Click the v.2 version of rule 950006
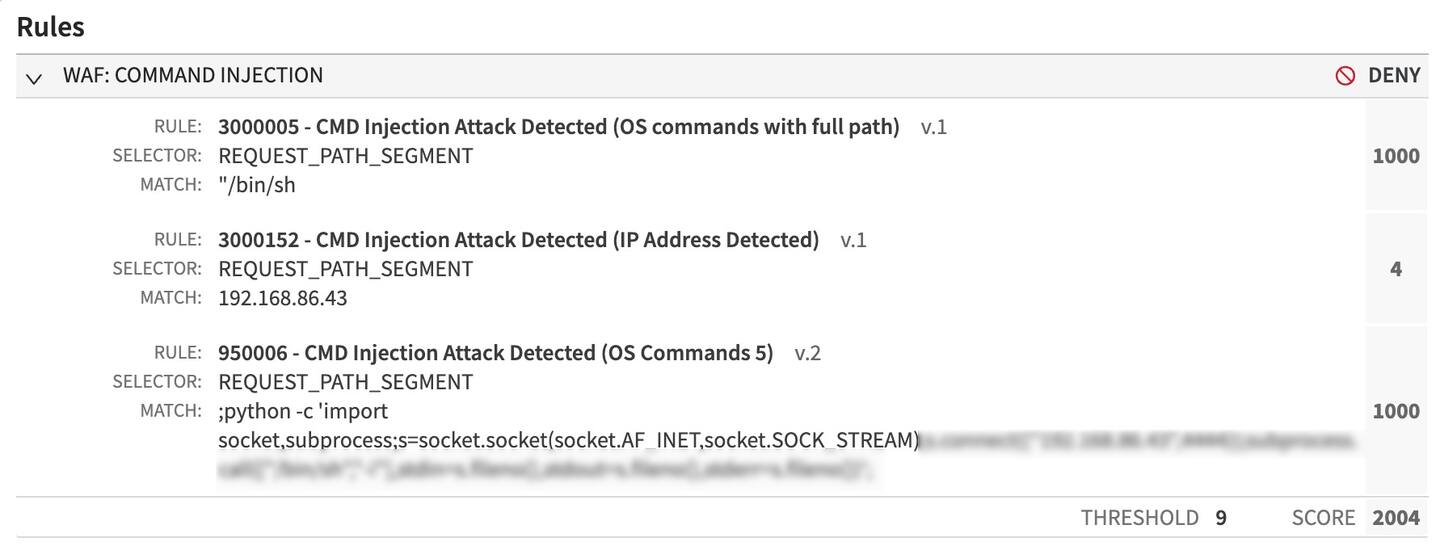This screenshot has height=546, width=1440. pos(807,353)
